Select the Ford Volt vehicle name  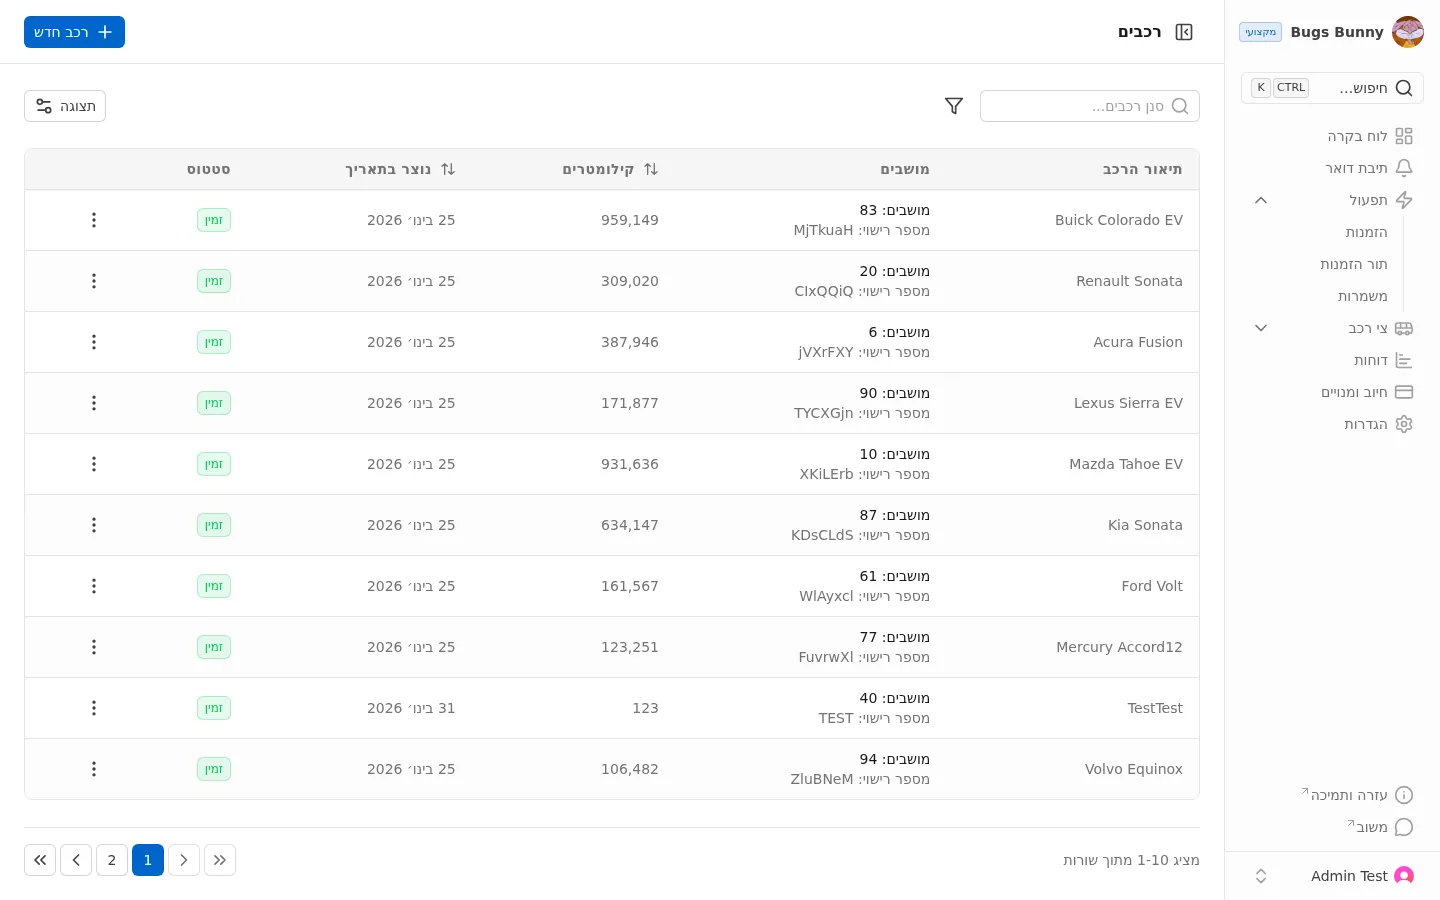pos(1152,586)
